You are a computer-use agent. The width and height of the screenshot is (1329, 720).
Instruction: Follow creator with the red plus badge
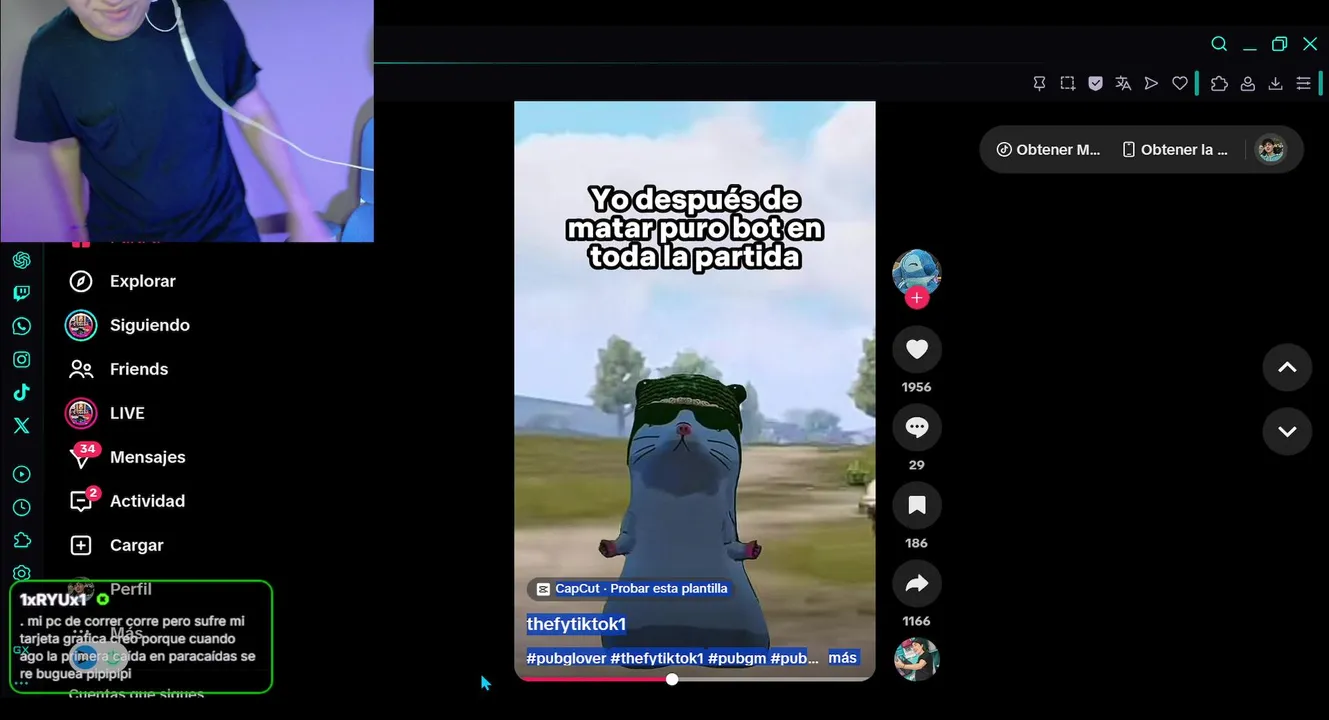(917, 298)
